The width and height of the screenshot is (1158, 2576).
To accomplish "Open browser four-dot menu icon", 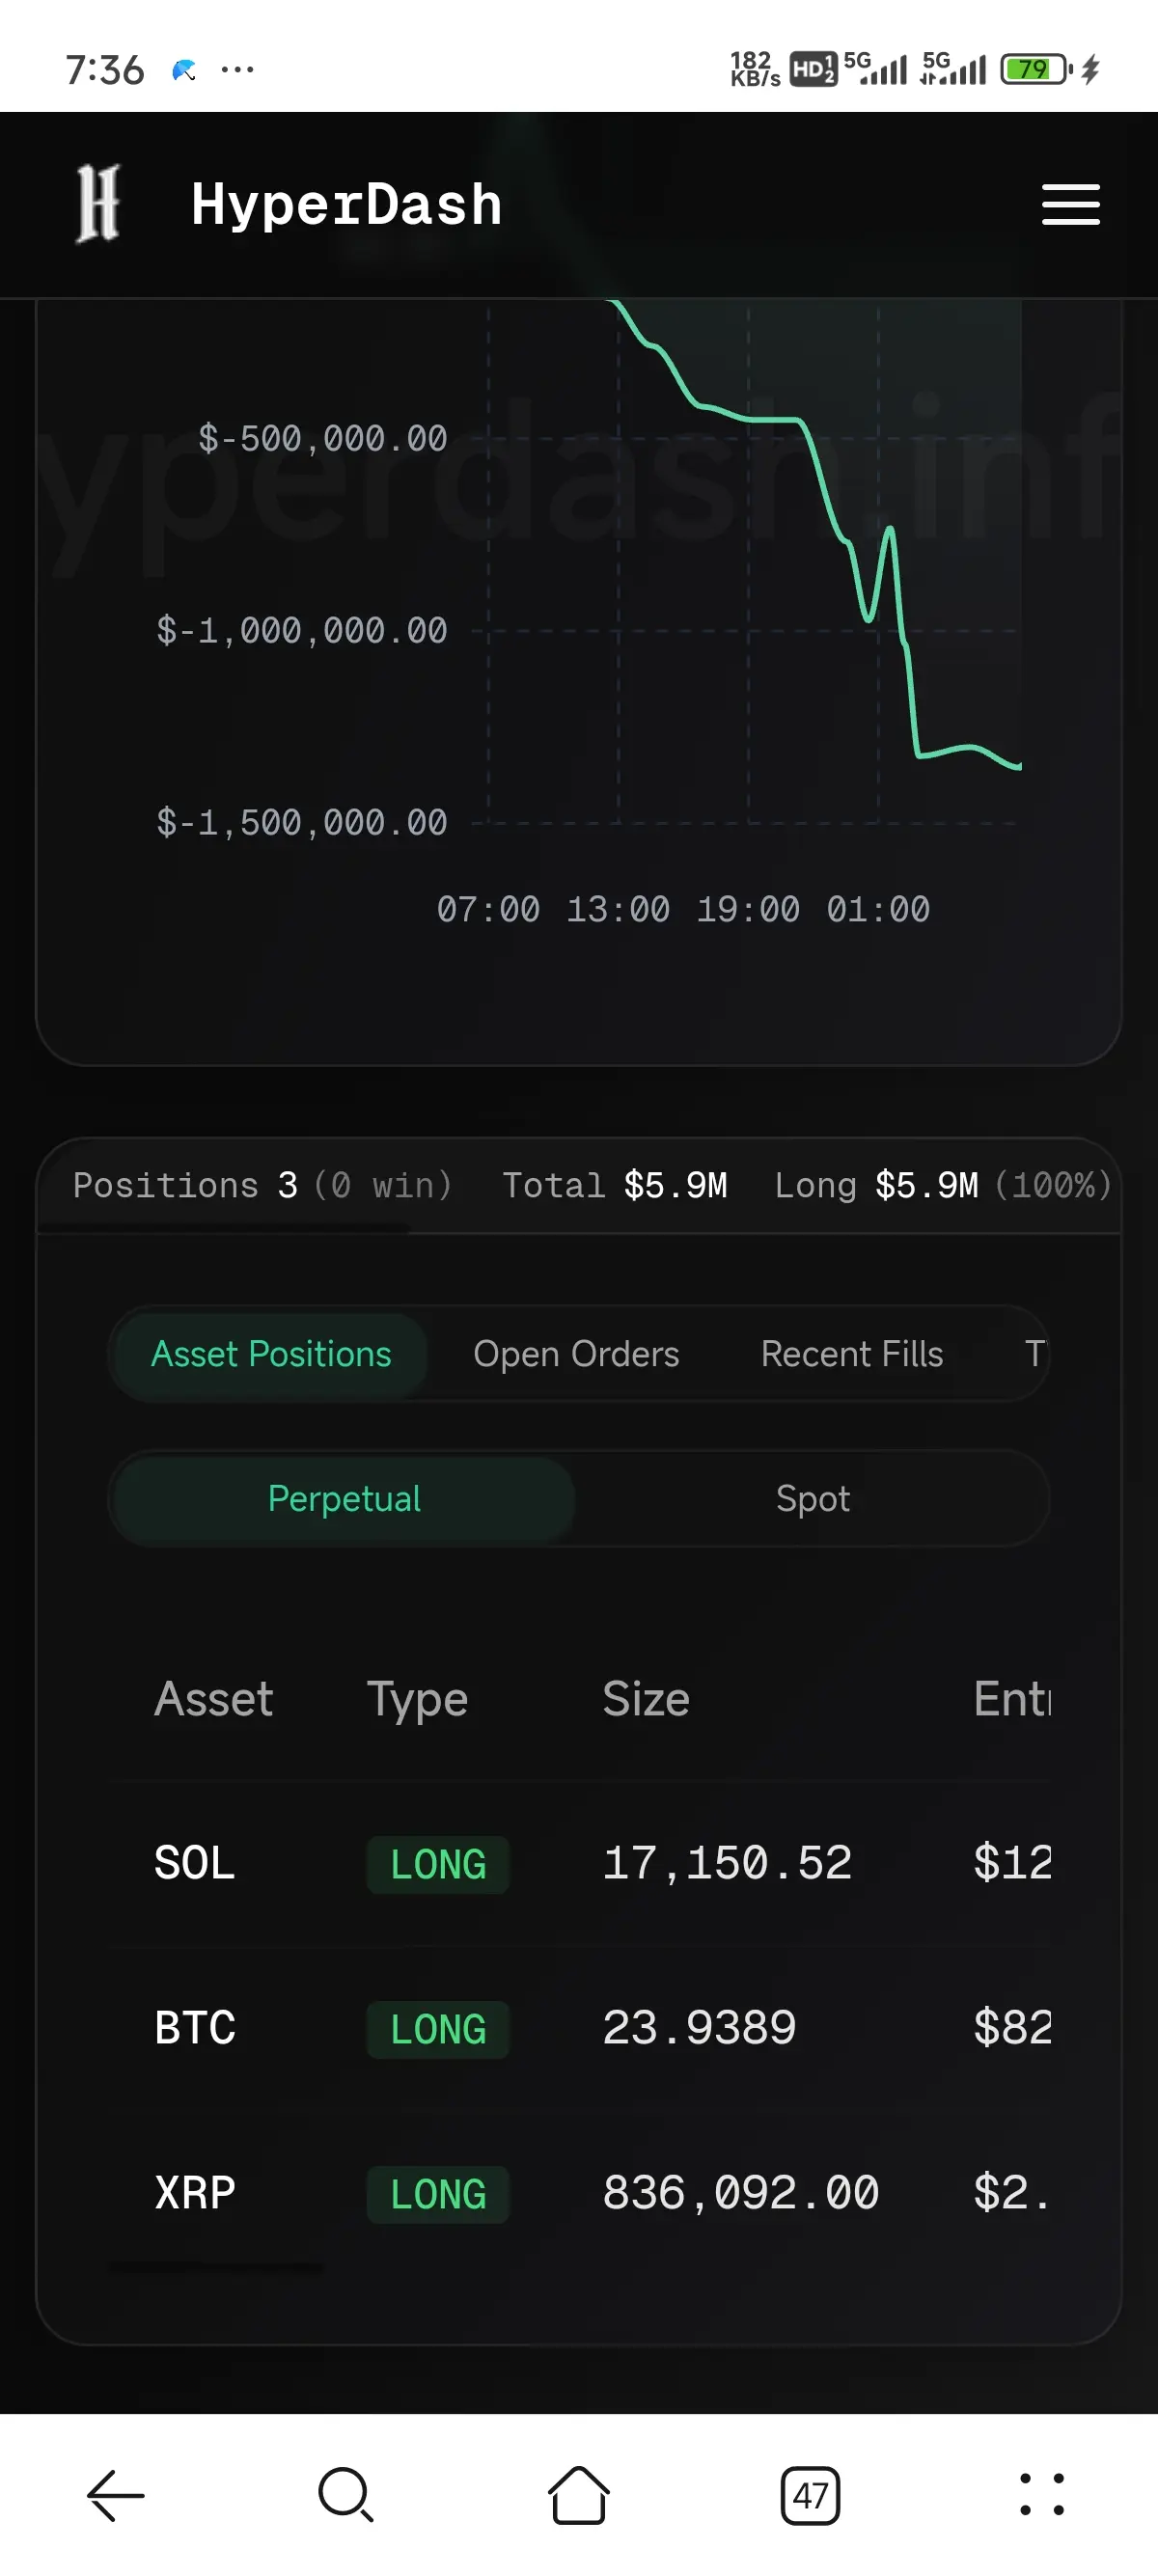I will click(1042, 2495).
